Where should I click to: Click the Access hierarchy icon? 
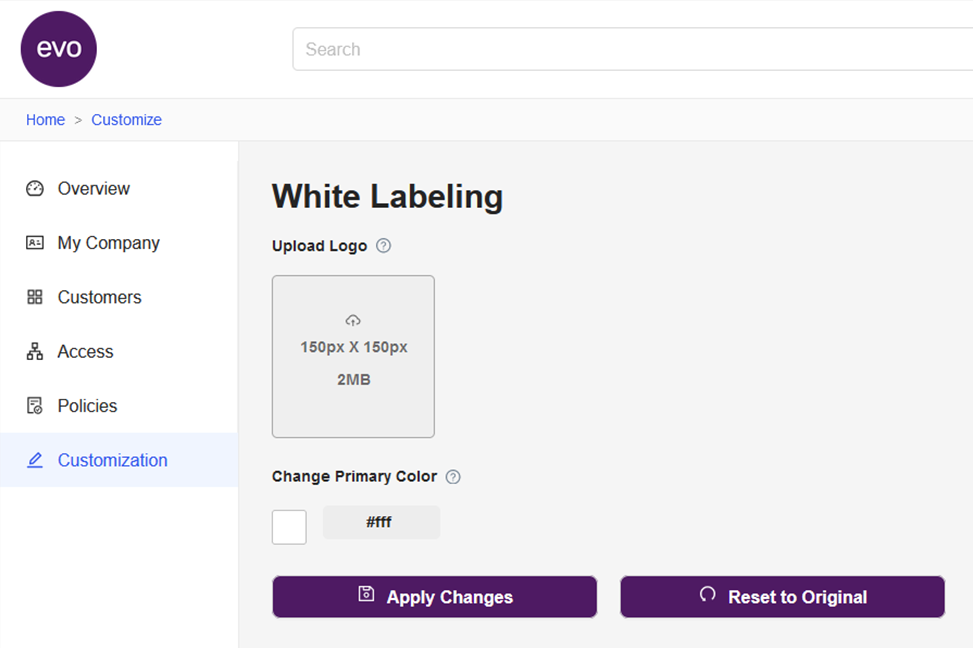click(x=35, y=352)
